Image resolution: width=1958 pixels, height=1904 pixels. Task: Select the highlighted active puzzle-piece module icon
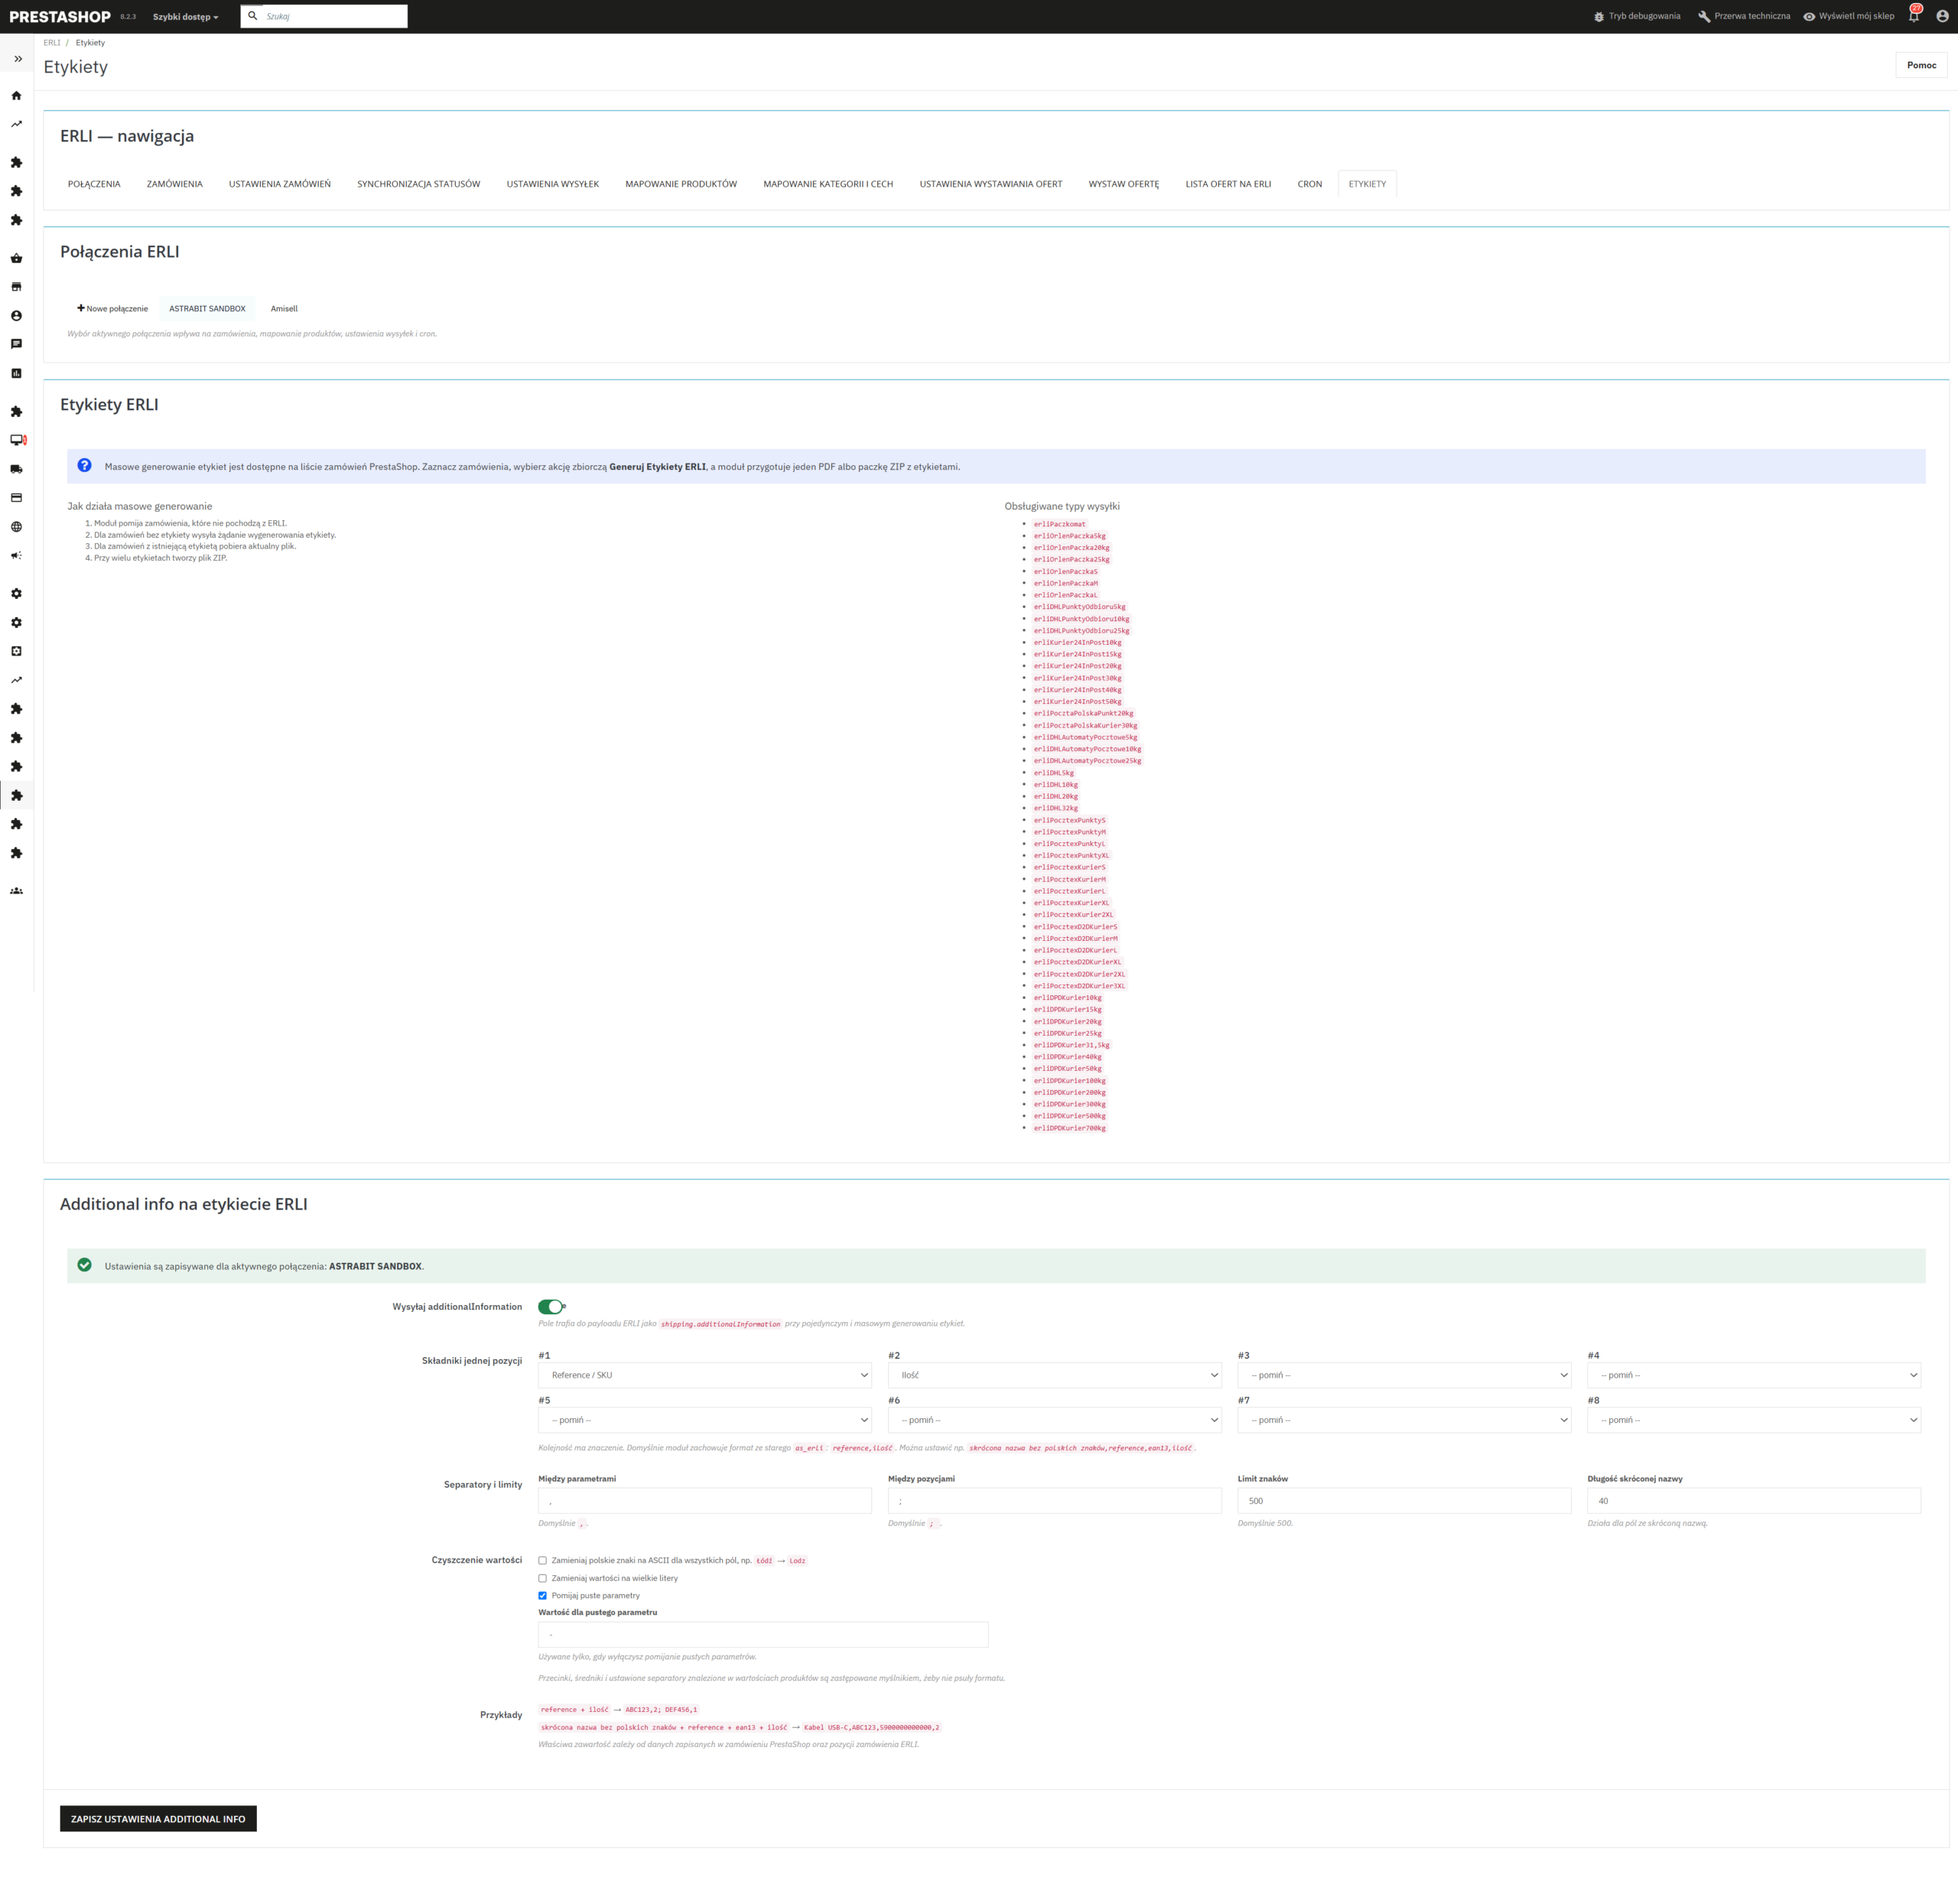(x=16, y=796)
